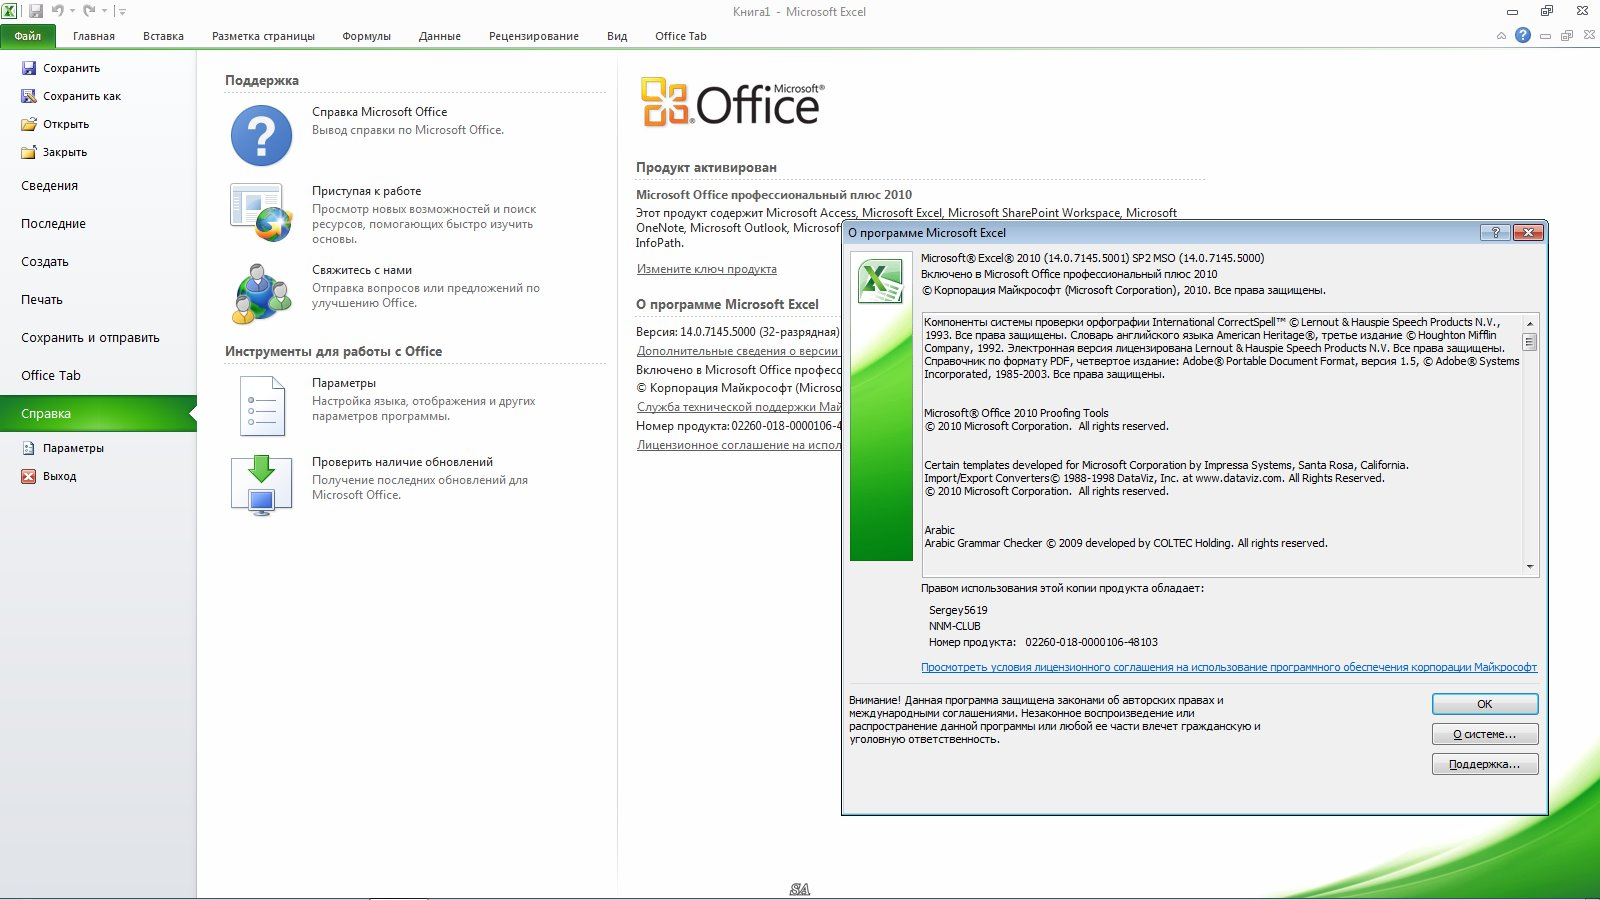Choose Сохранить как in the backstage menu
The image size is (1600, 900).
pyautogui.click(x=81, y=96)
